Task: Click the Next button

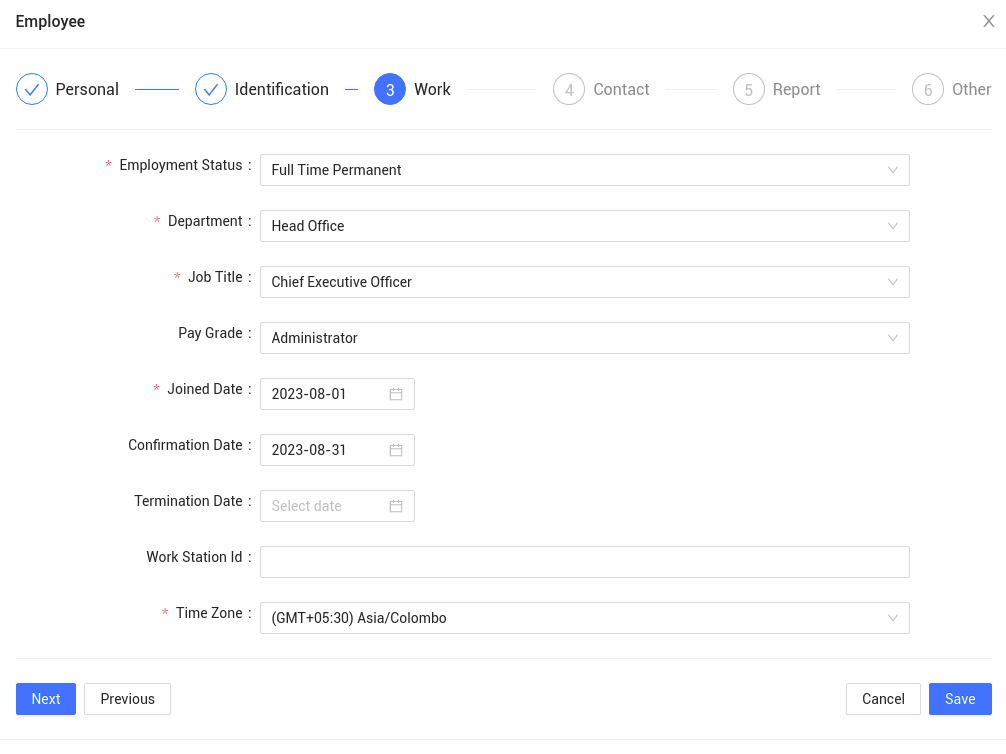Action: tap(46, 699)
